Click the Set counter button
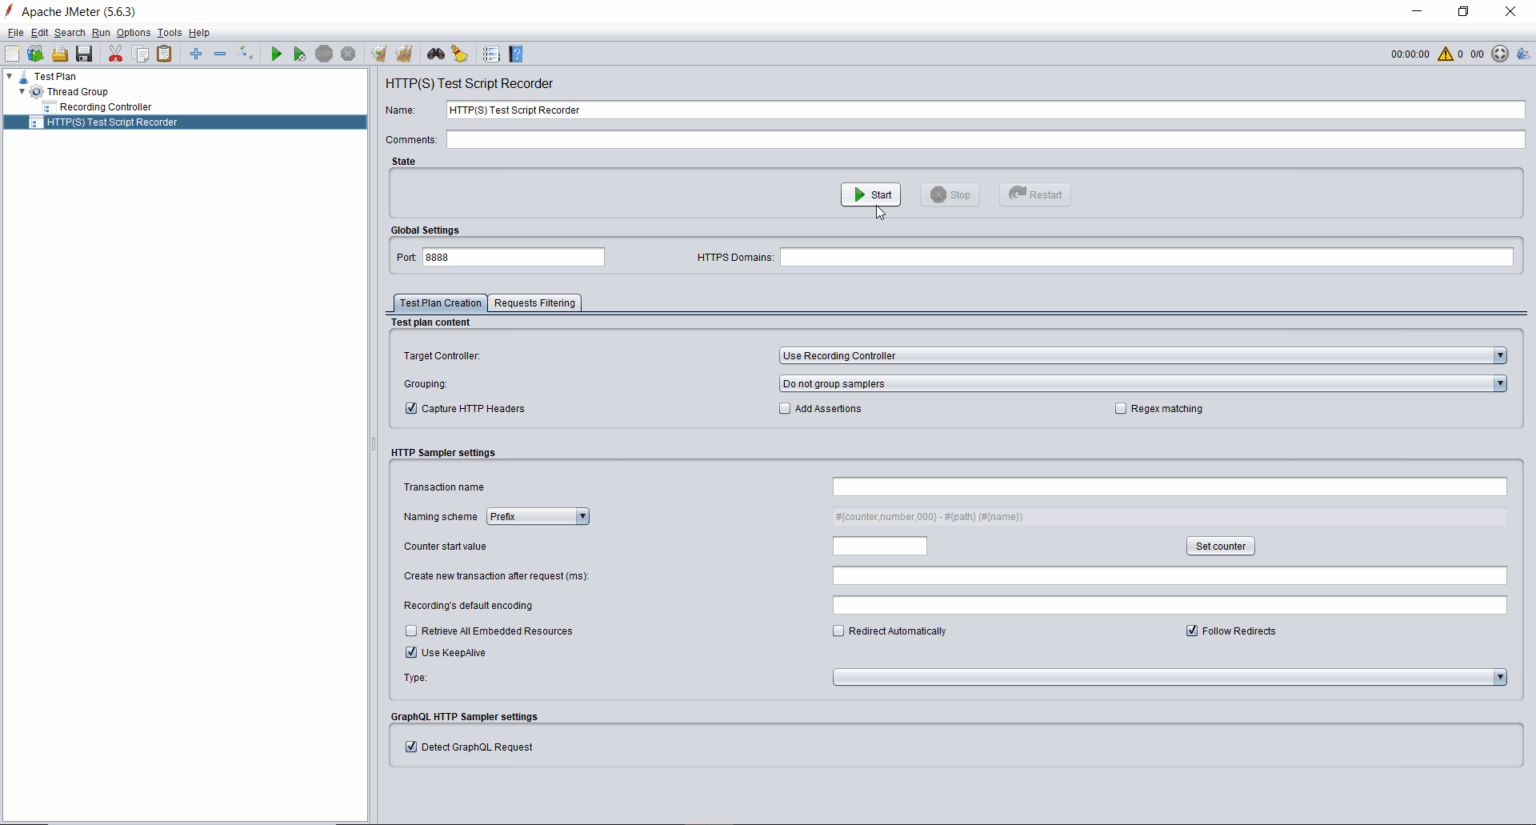The height and width of the screenshot is (825, 1536). [x=1220, y=546]
